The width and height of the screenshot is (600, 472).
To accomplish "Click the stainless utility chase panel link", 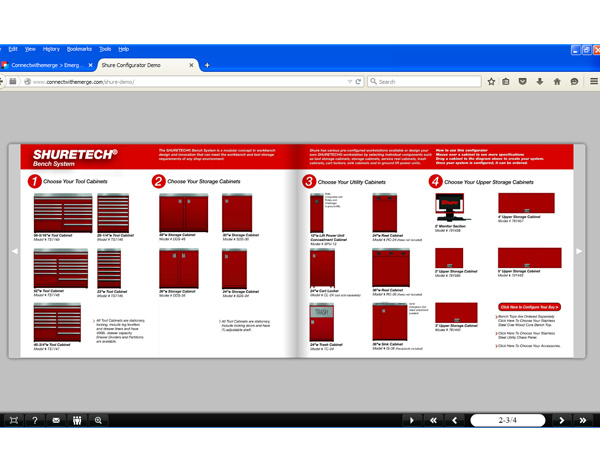I will pyautogui.click(x=525, y=335).
